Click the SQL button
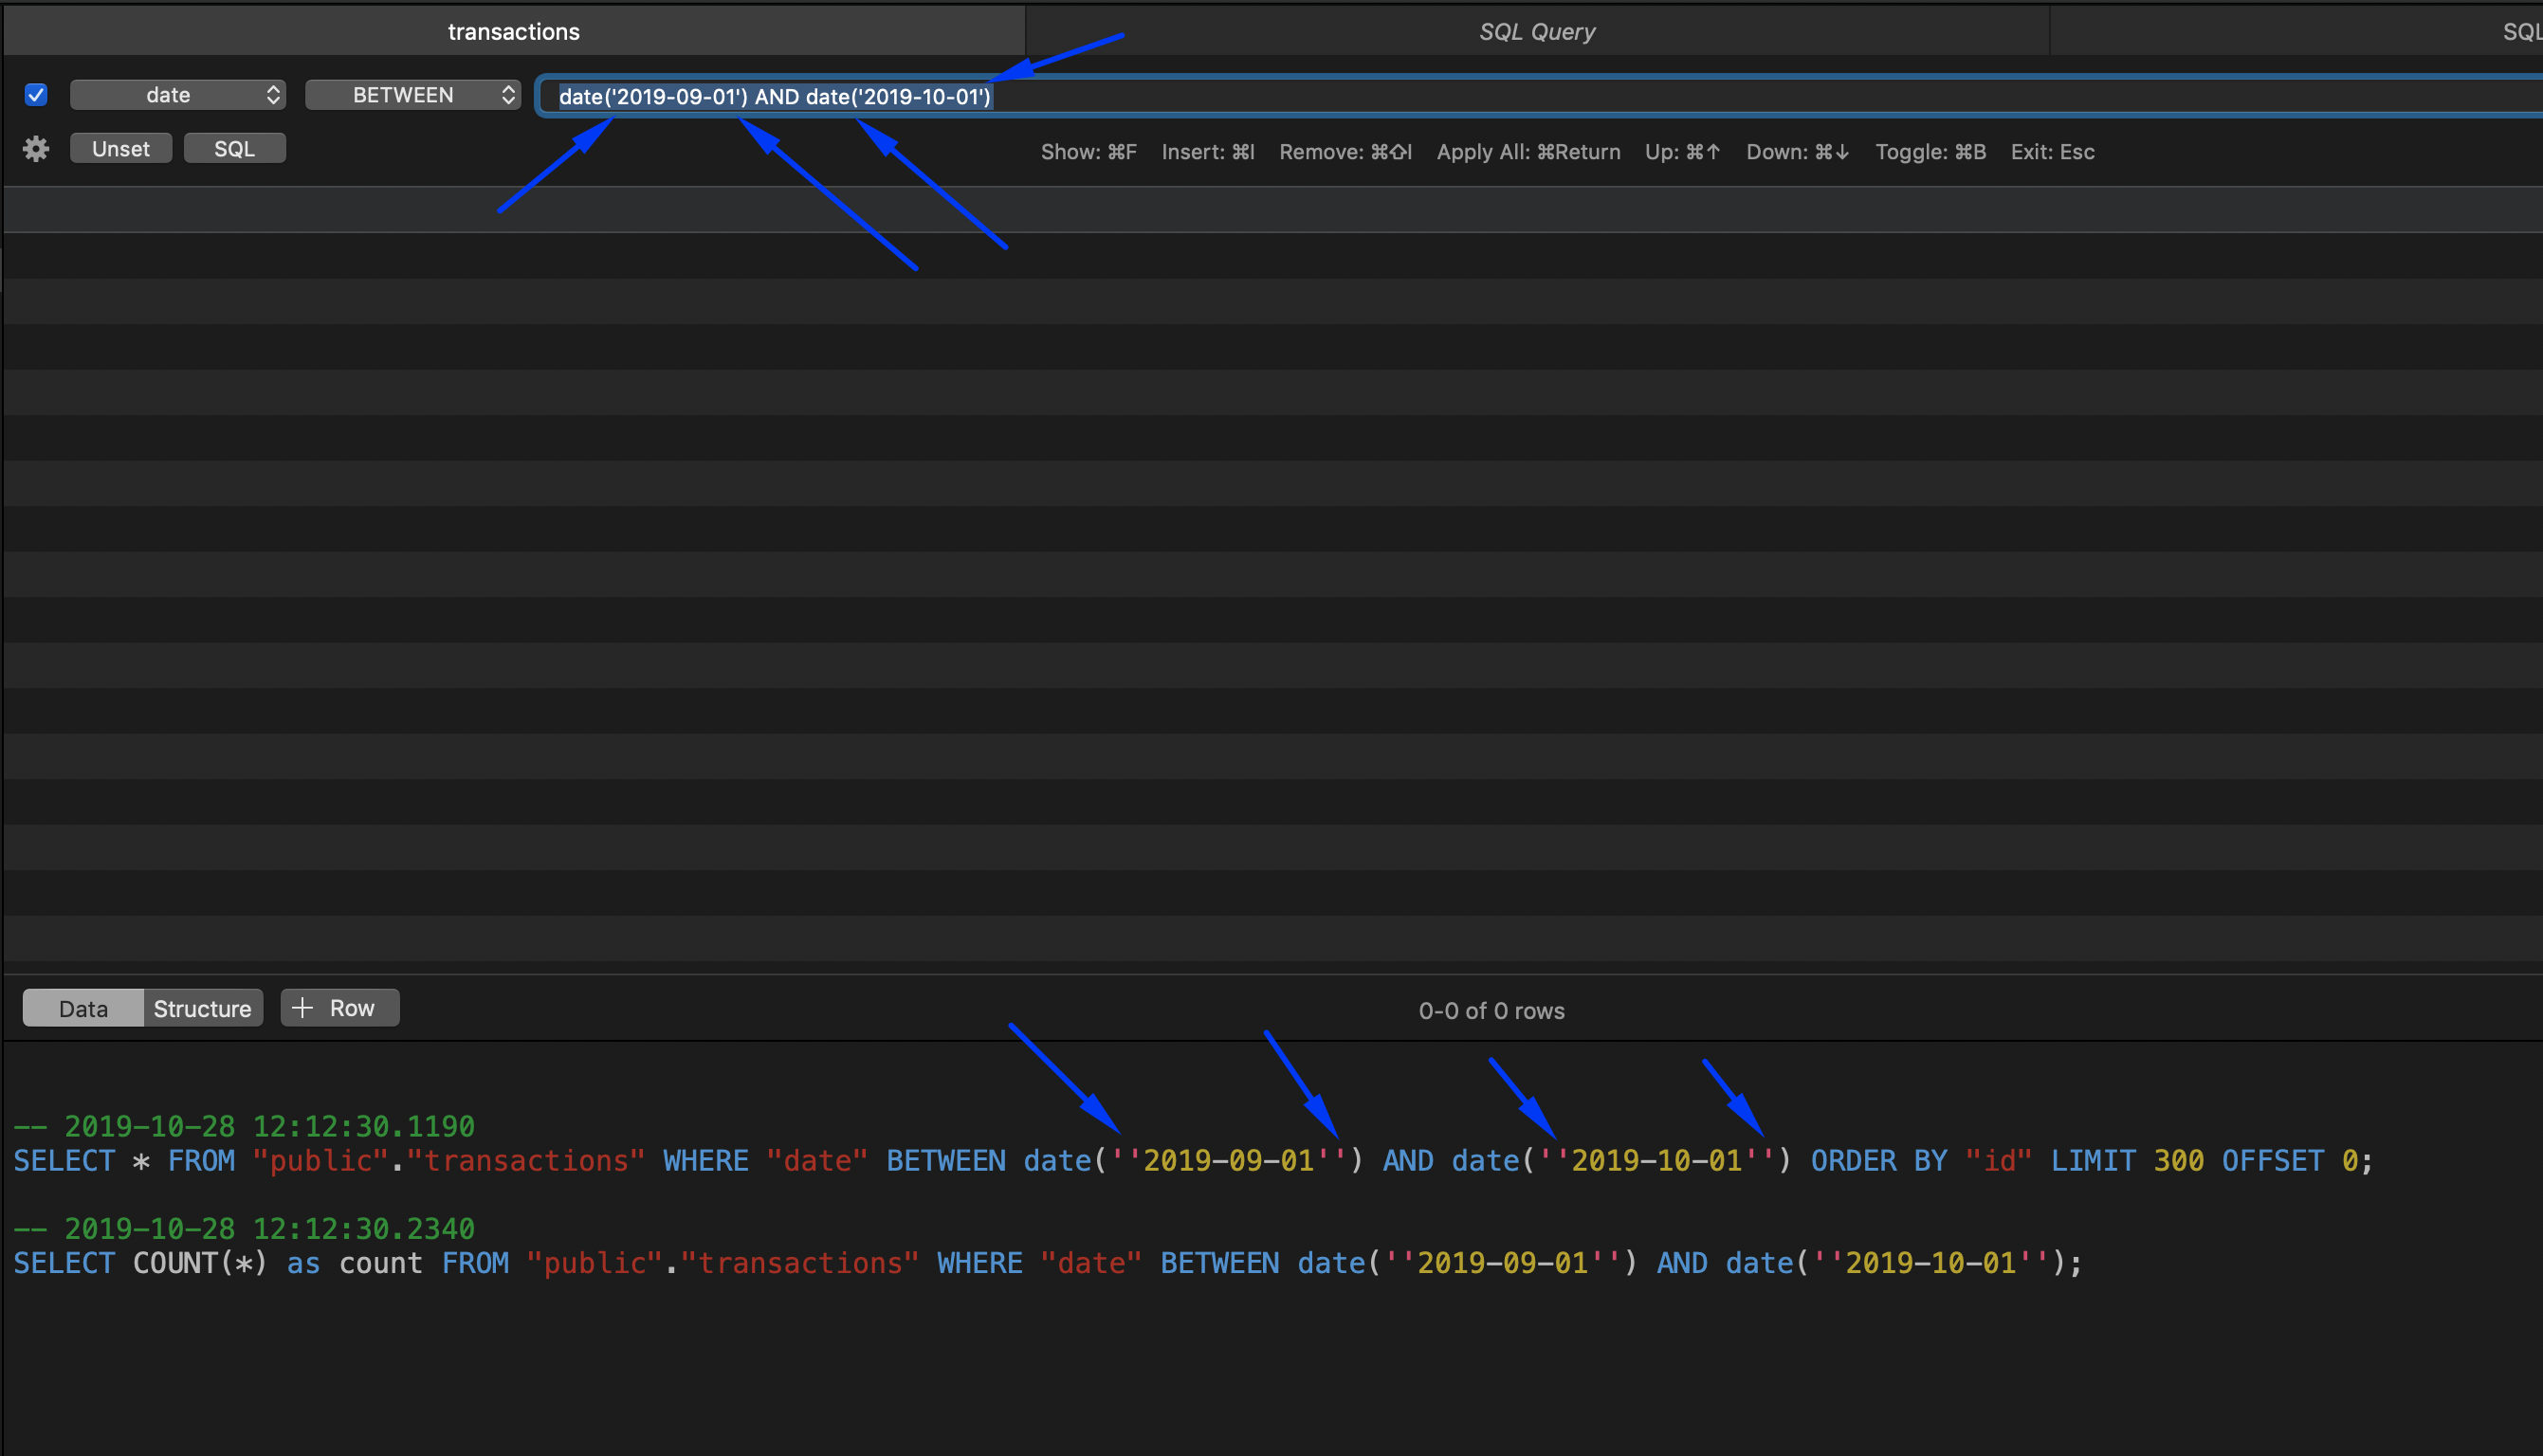This screenshot has height=1456, width=2543. point(234,147)
